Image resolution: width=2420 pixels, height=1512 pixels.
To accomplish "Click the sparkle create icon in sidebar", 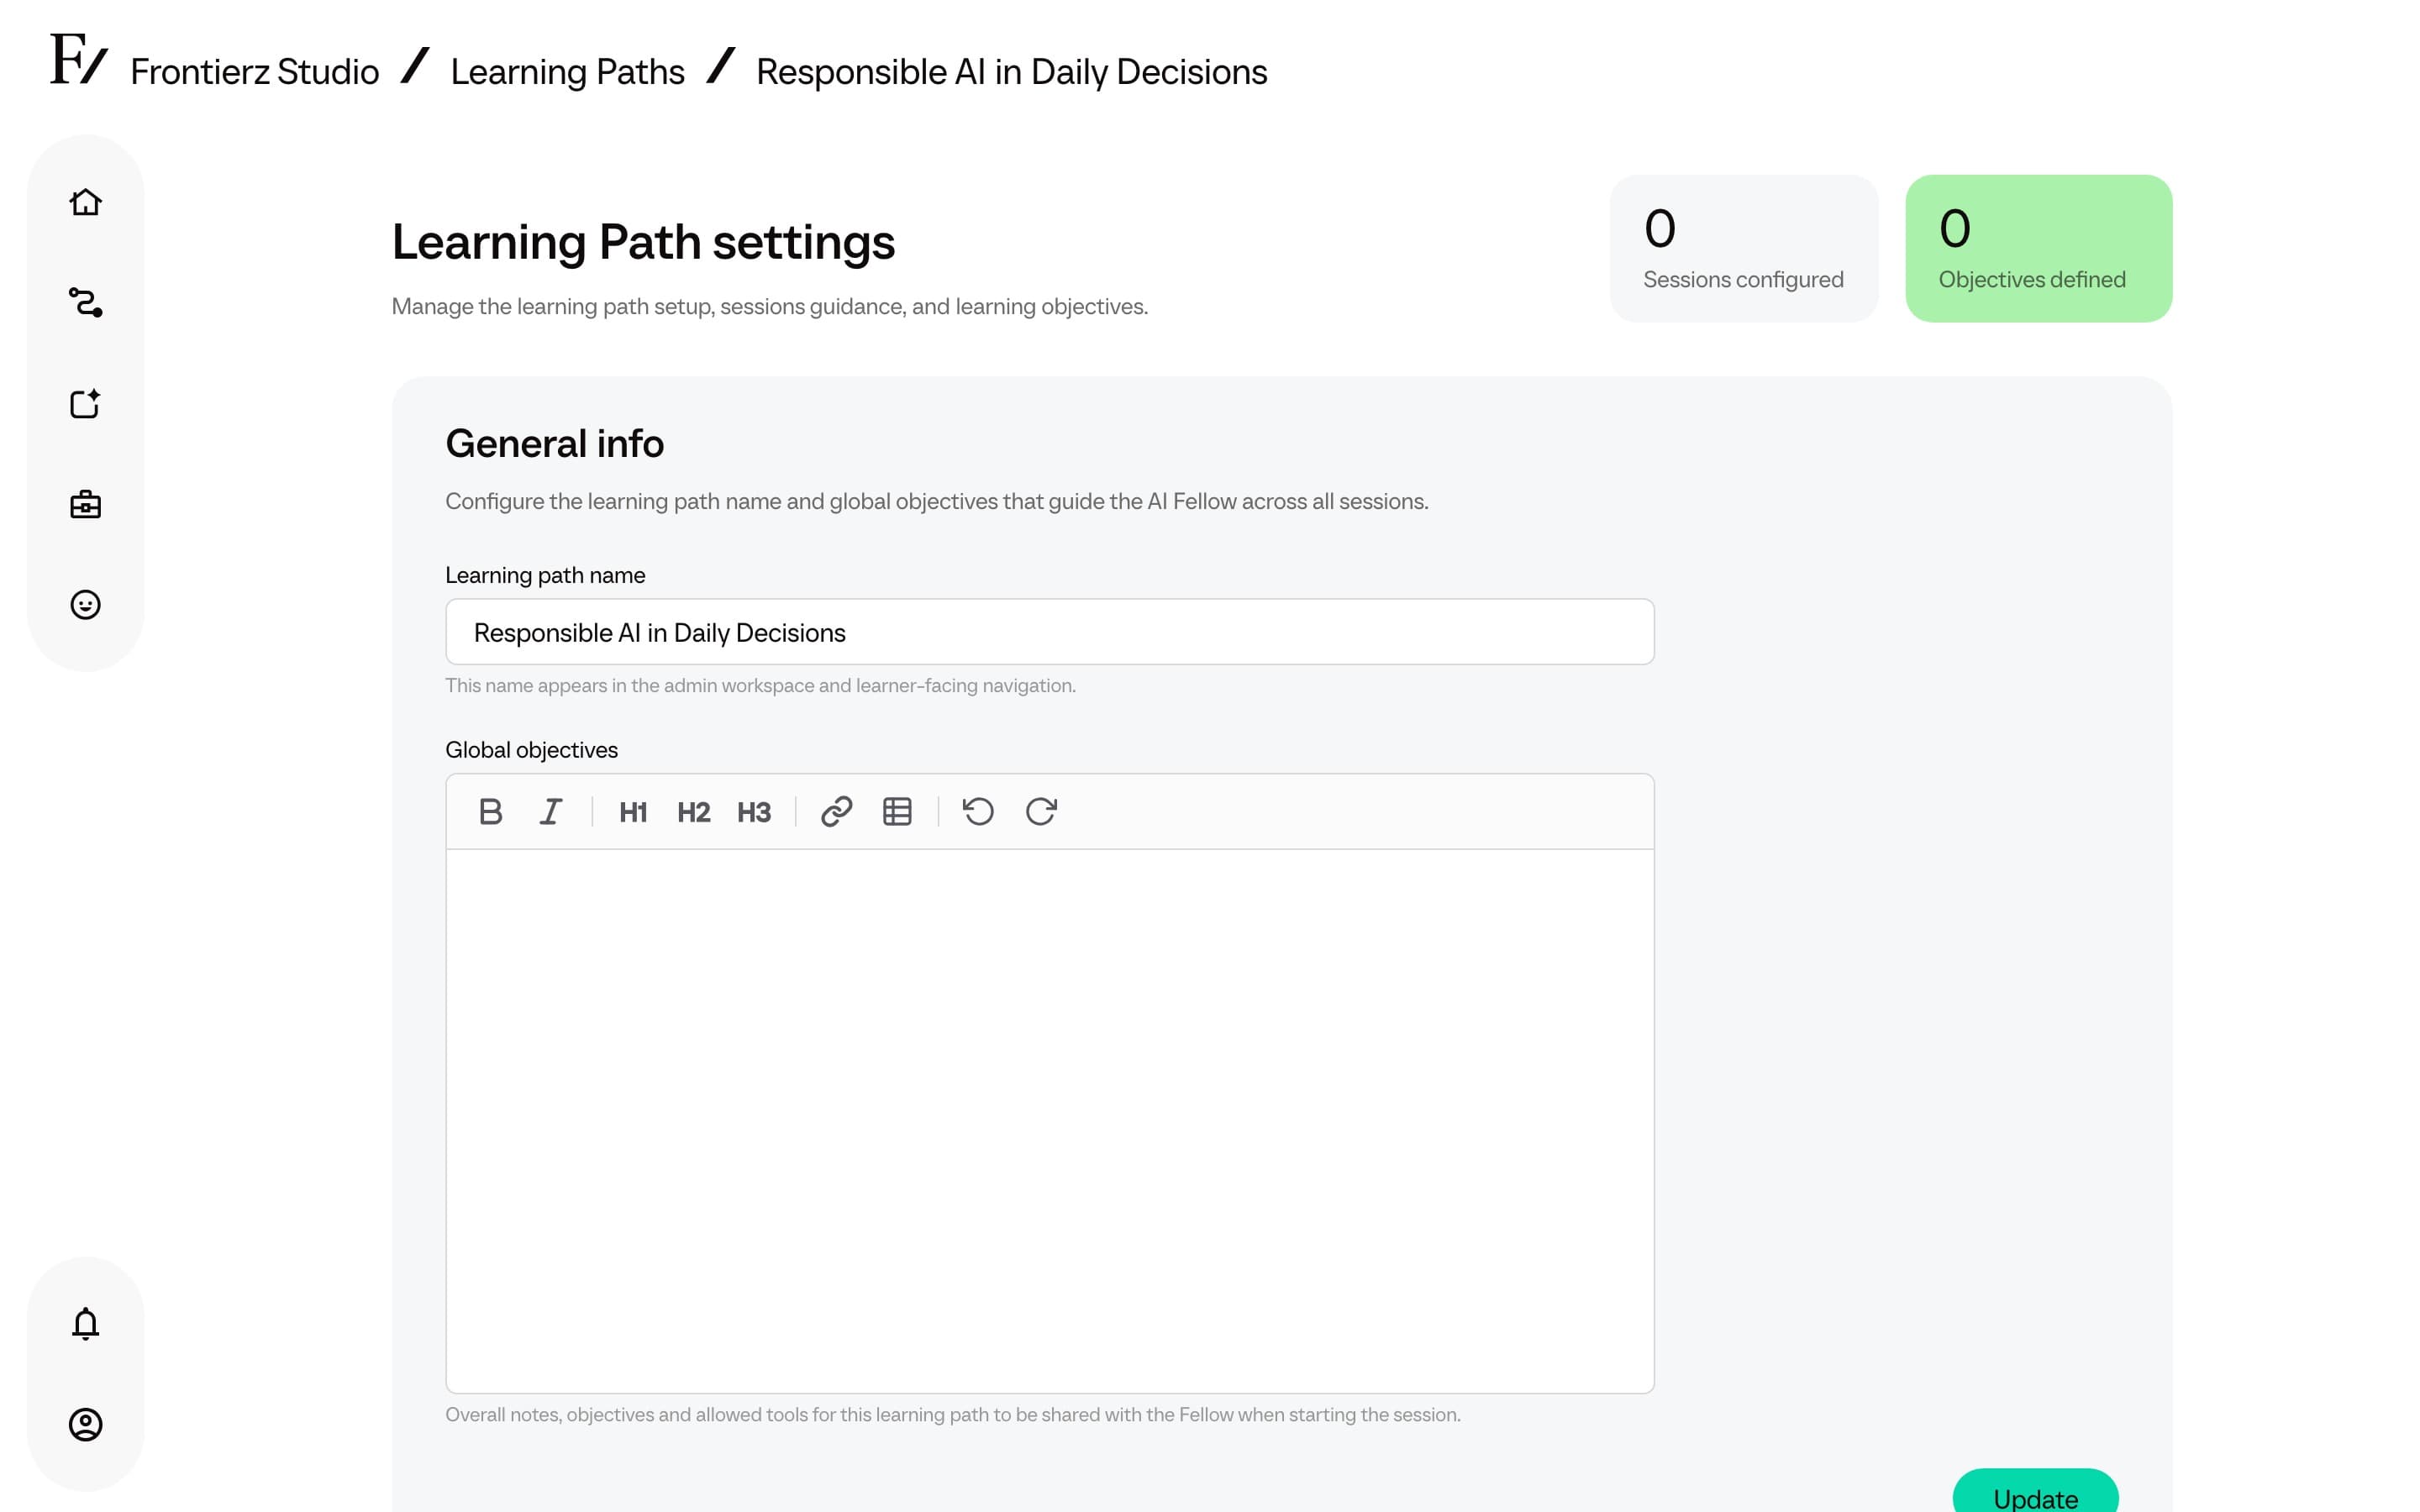I will tap(85, 403).
